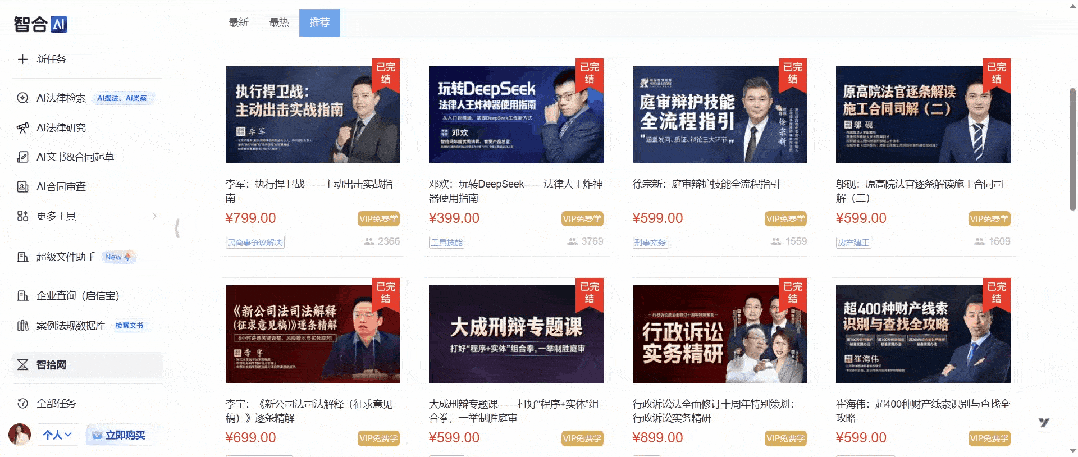Click the 立即购买 button

(x=117, y=435)
